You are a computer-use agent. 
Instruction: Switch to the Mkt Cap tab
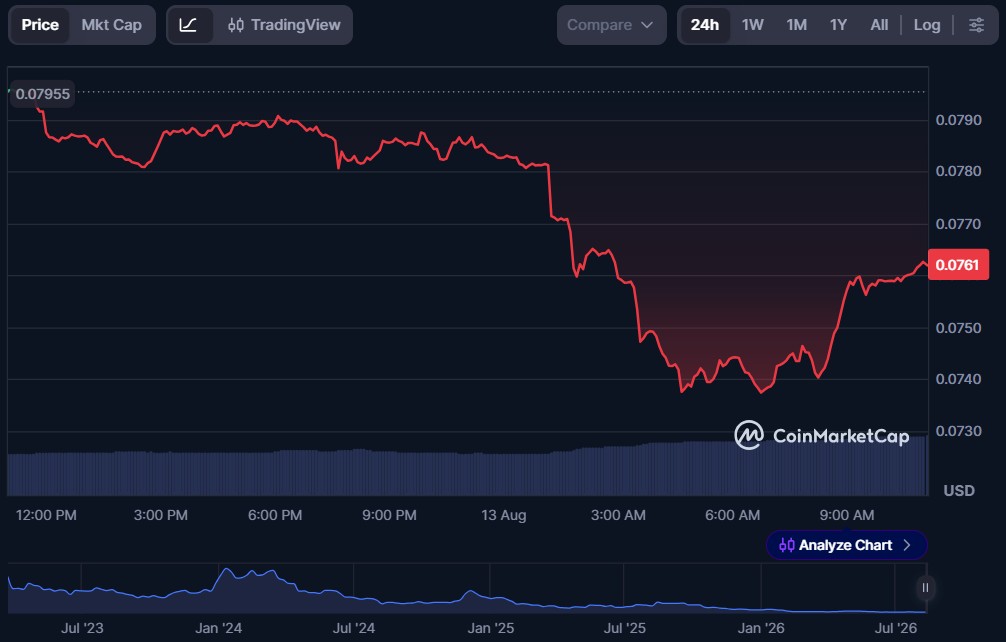(x=112, y=25)
